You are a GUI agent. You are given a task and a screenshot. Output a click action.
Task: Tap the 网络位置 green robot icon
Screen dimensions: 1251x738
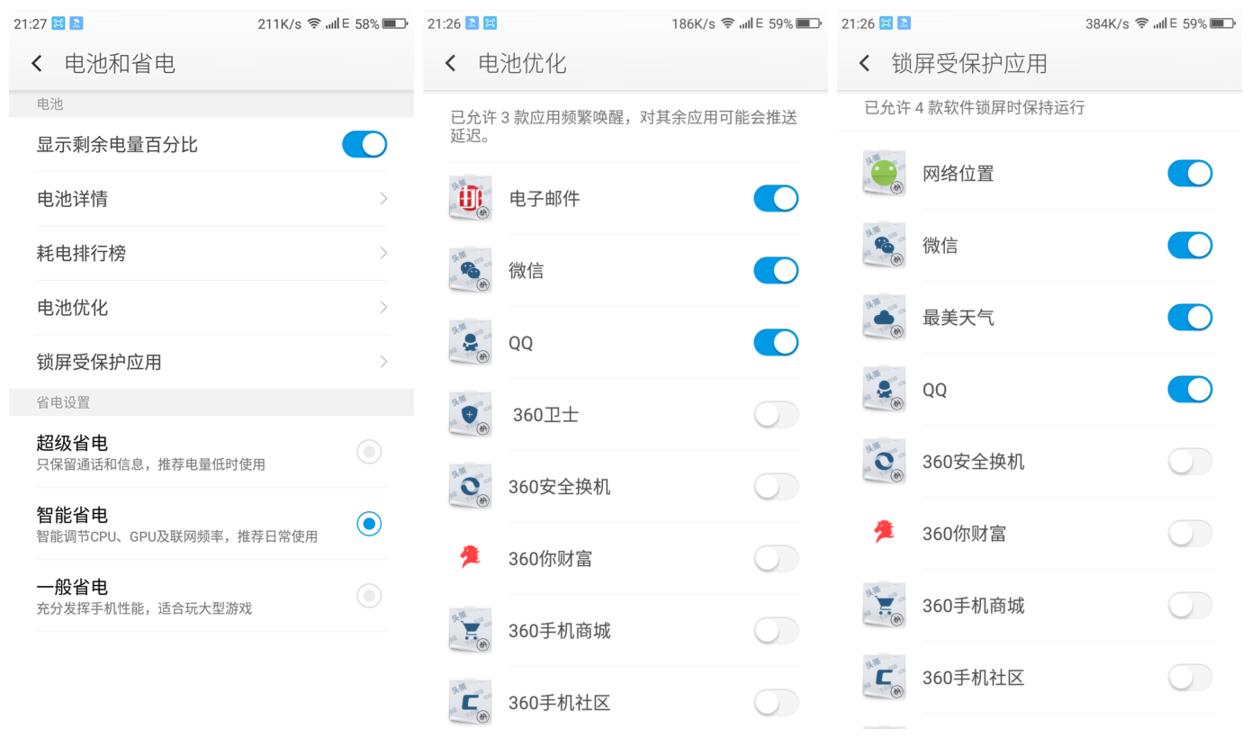tap(884, 172)
